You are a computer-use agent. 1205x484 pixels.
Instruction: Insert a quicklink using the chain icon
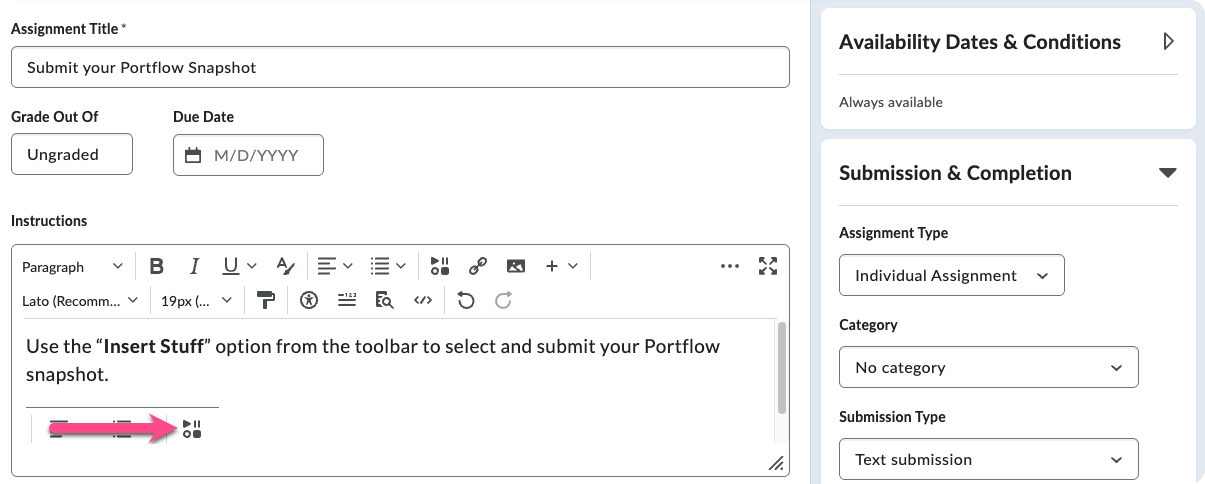[x=478, y=266]
